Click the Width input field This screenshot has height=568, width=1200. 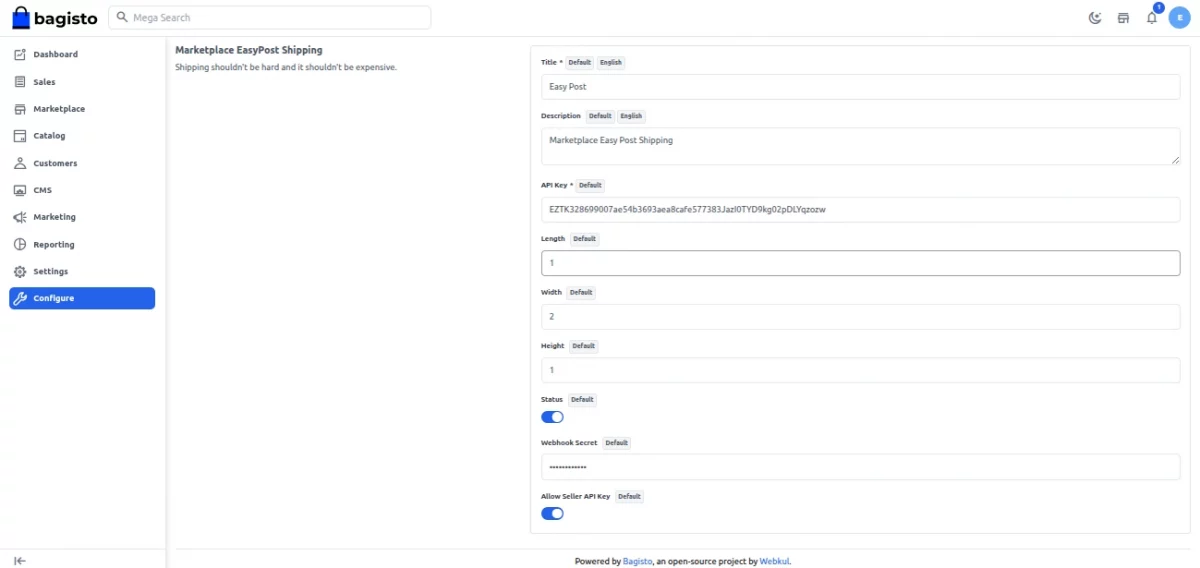[860, 316]
